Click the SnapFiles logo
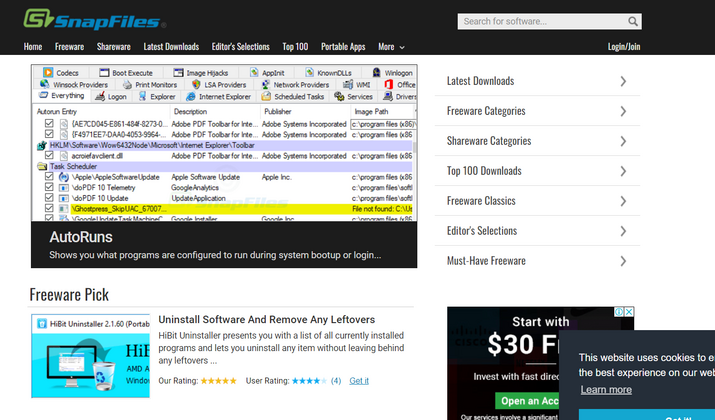 click(95, 19)
